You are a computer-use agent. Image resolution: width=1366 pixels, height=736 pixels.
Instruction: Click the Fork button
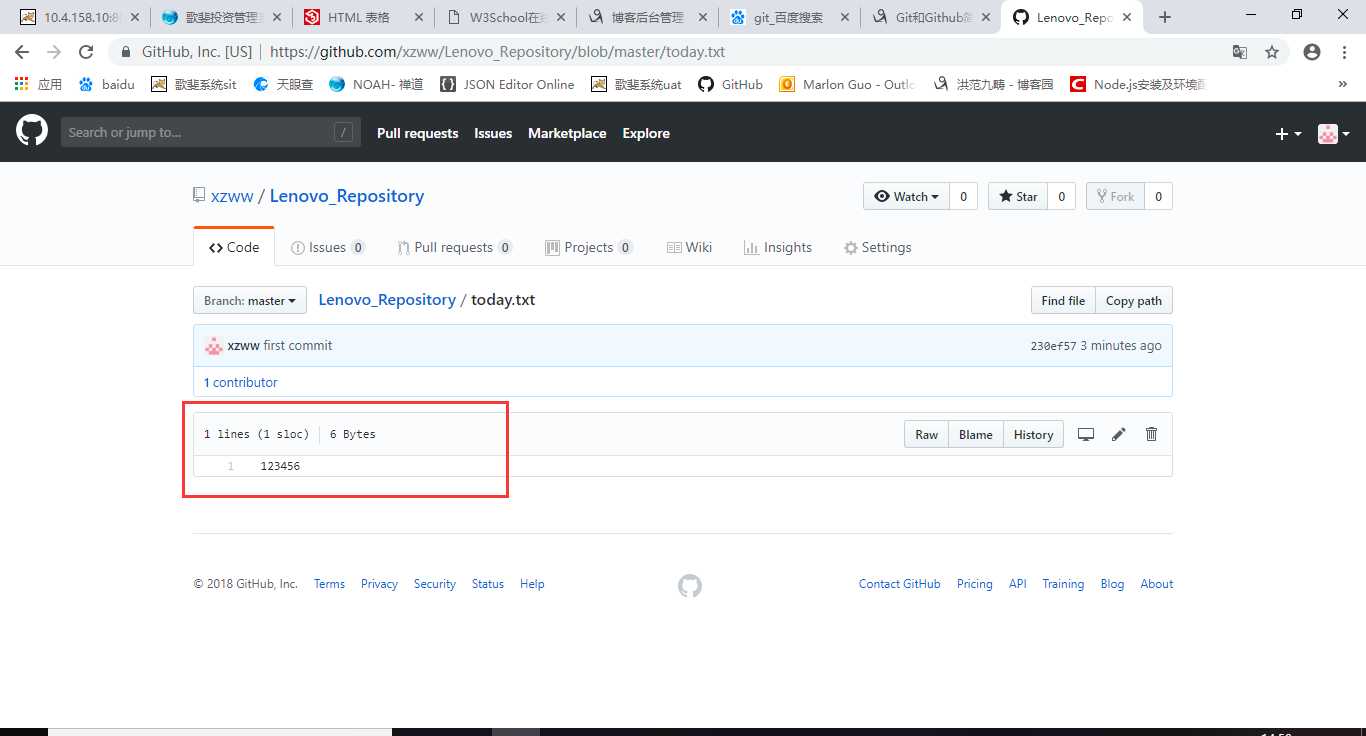(1114, 196)
